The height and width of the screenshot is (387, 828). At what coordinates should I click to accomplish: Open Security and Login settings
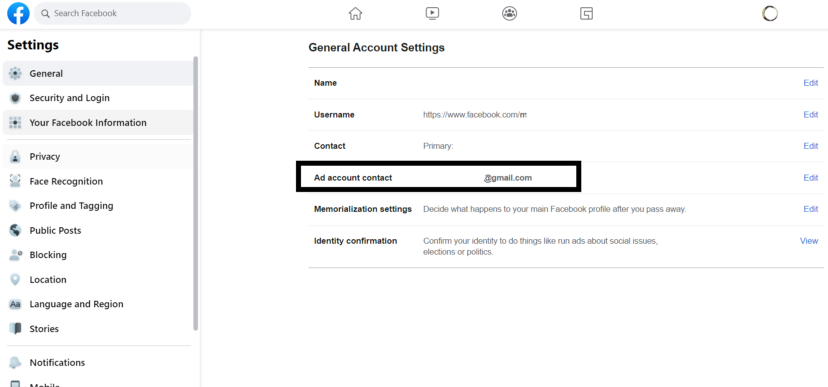[x=98, y=98]
